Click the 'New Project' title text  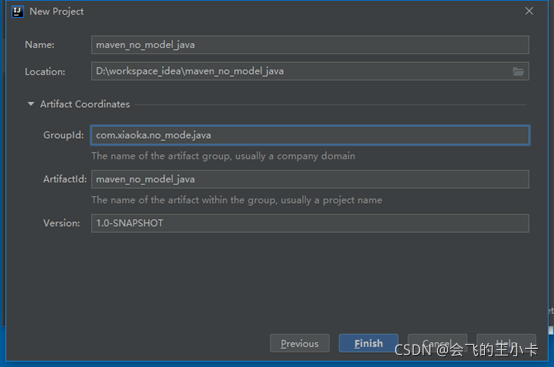[57, 12]
